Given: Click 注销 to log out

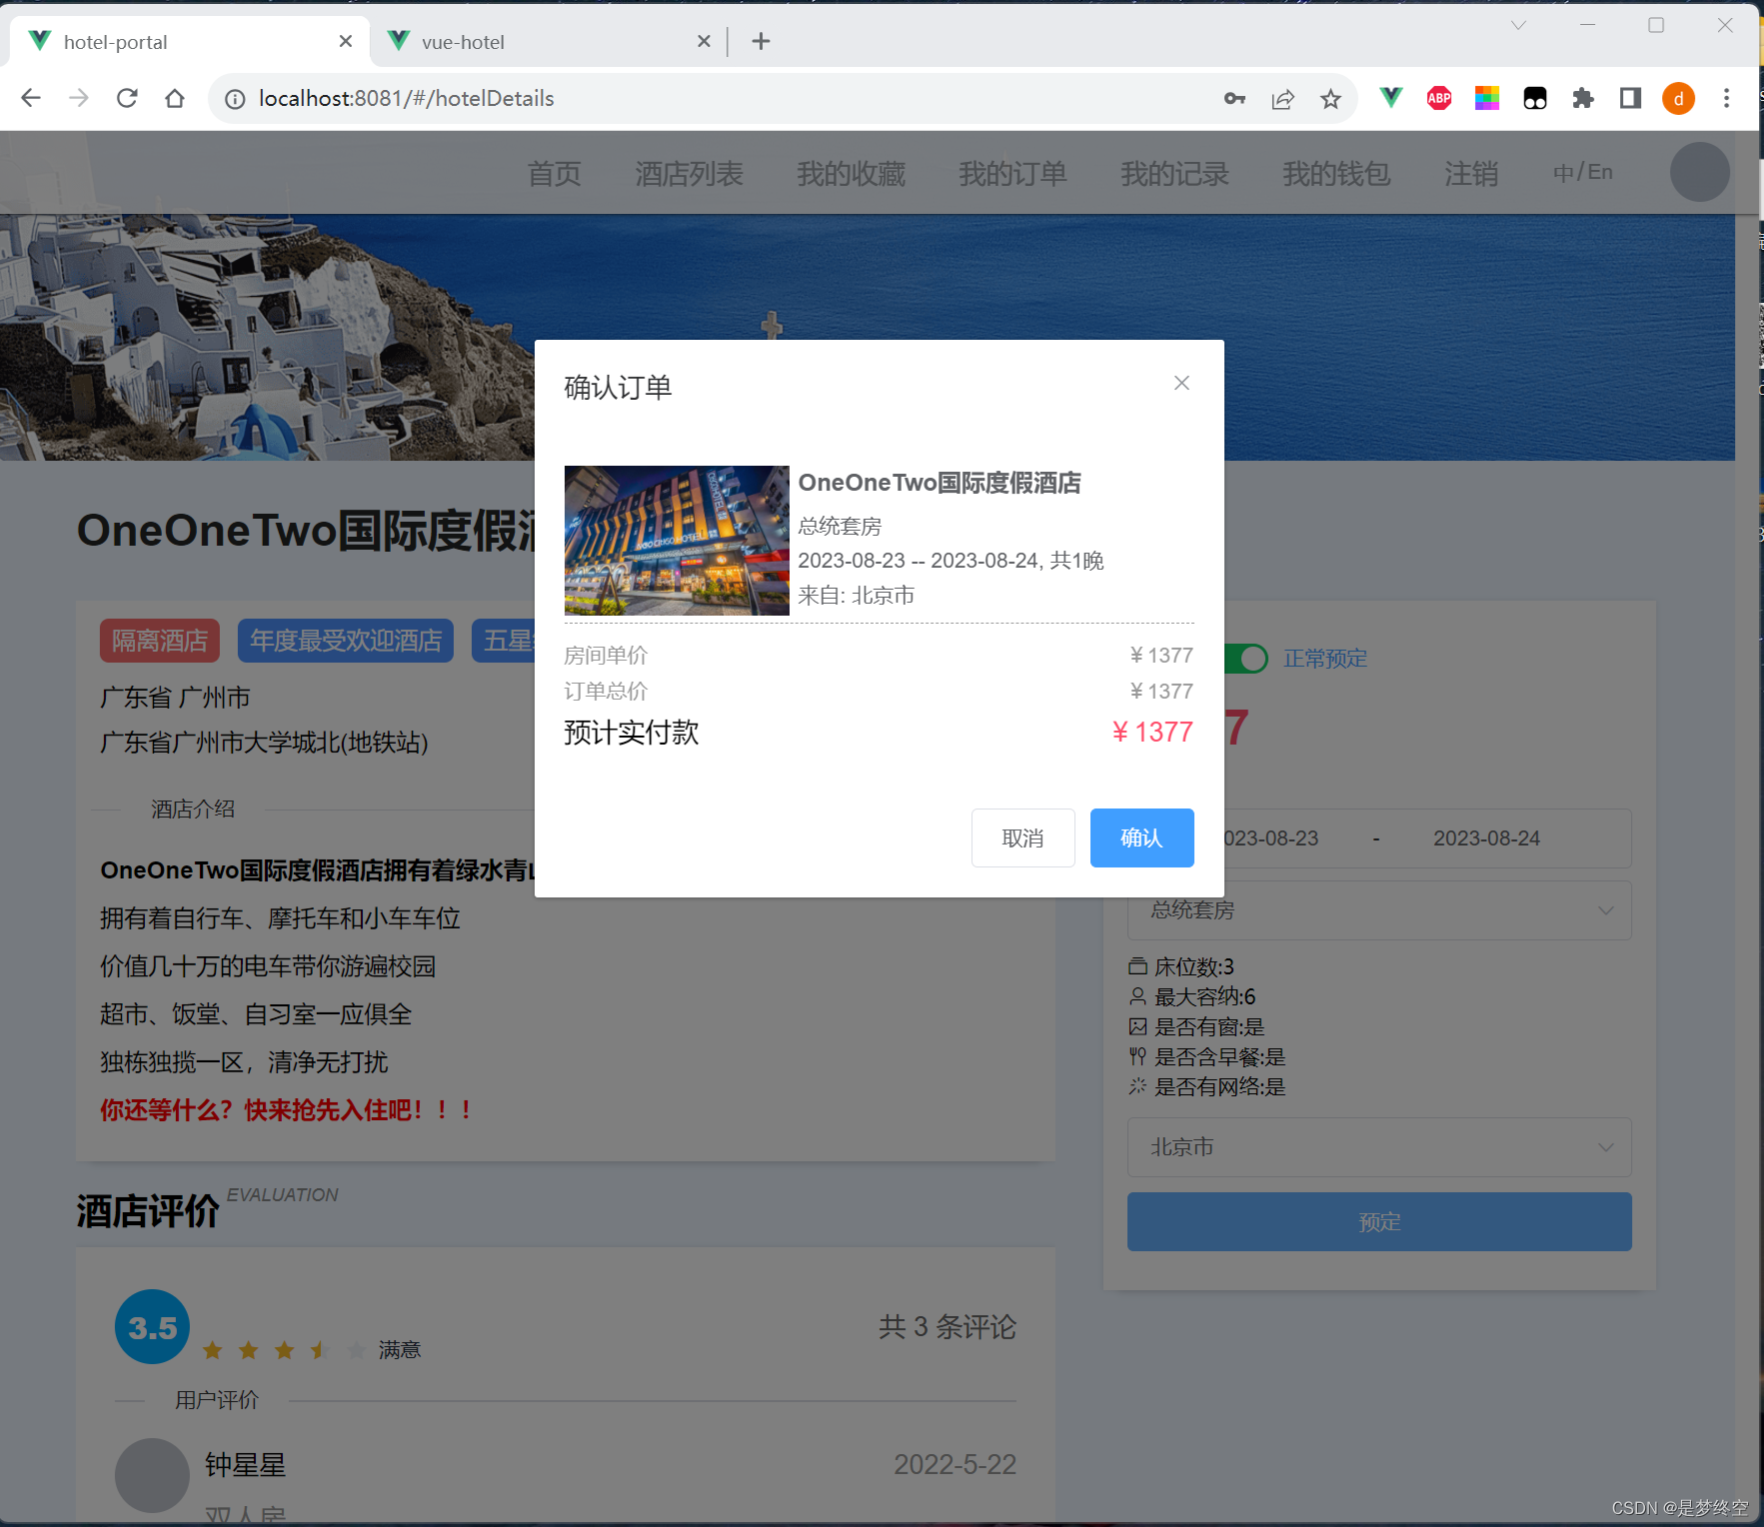Looking at the screenshot, I should pyautogui.click(x=1471, y=173).
